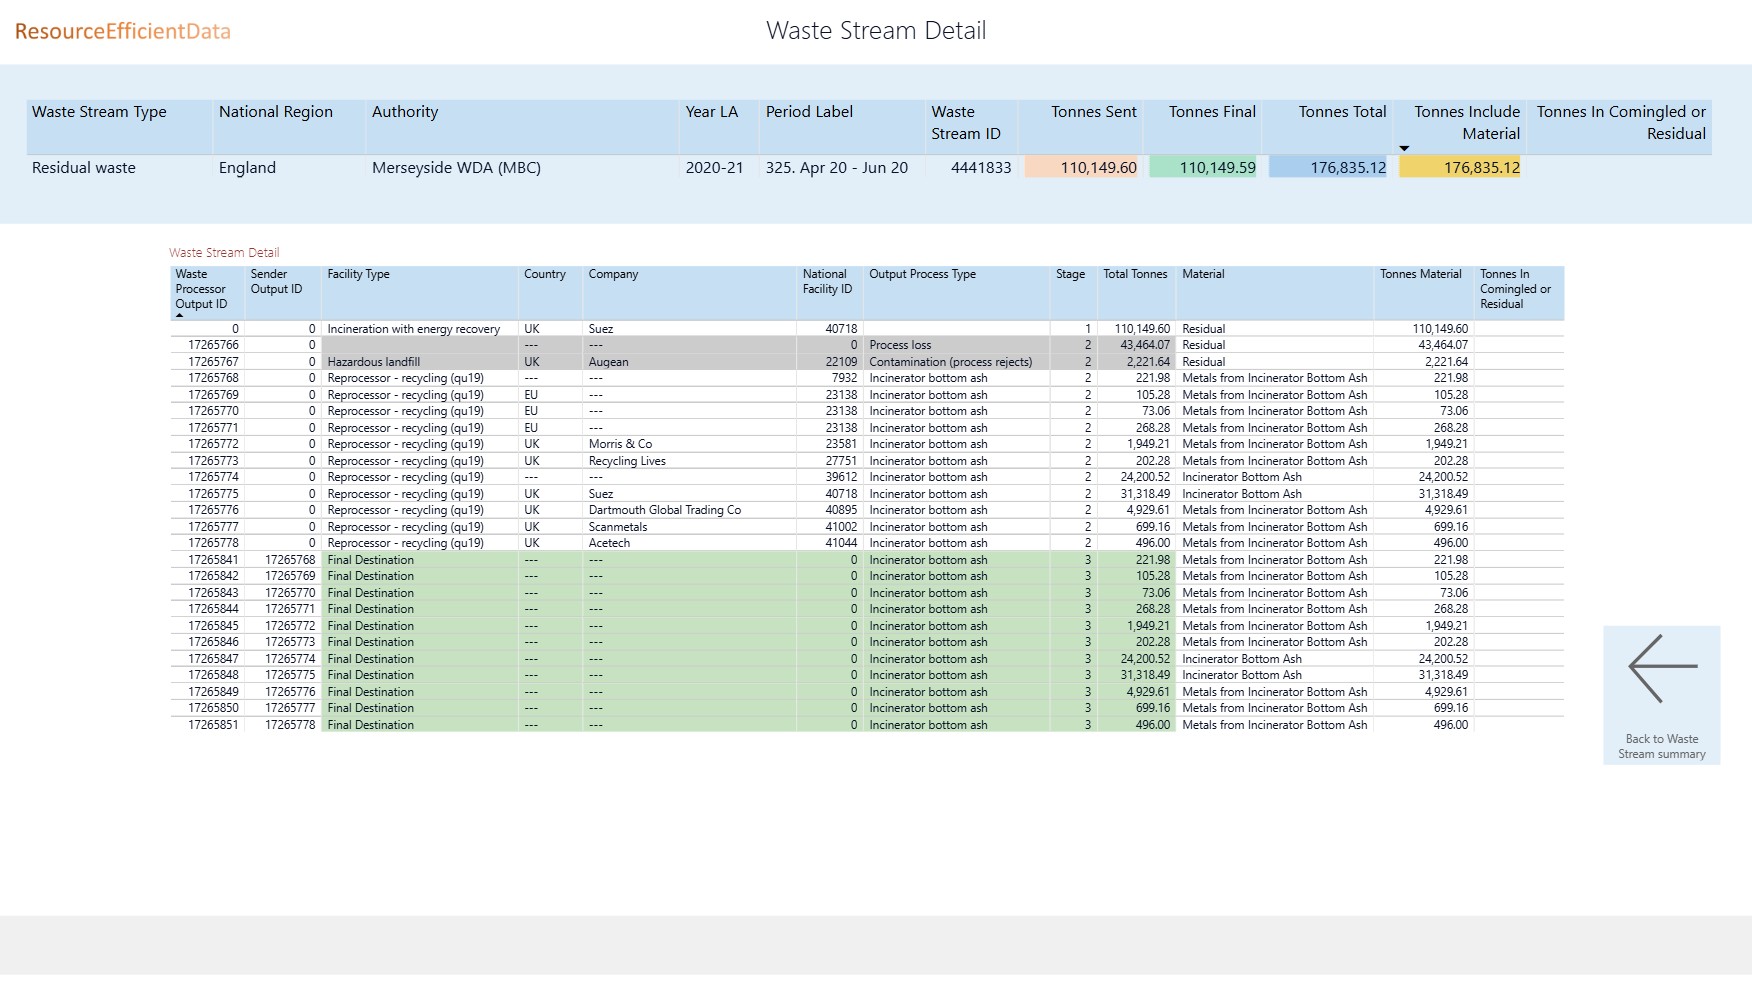Click the Authority column header in top table

point(405,112)
